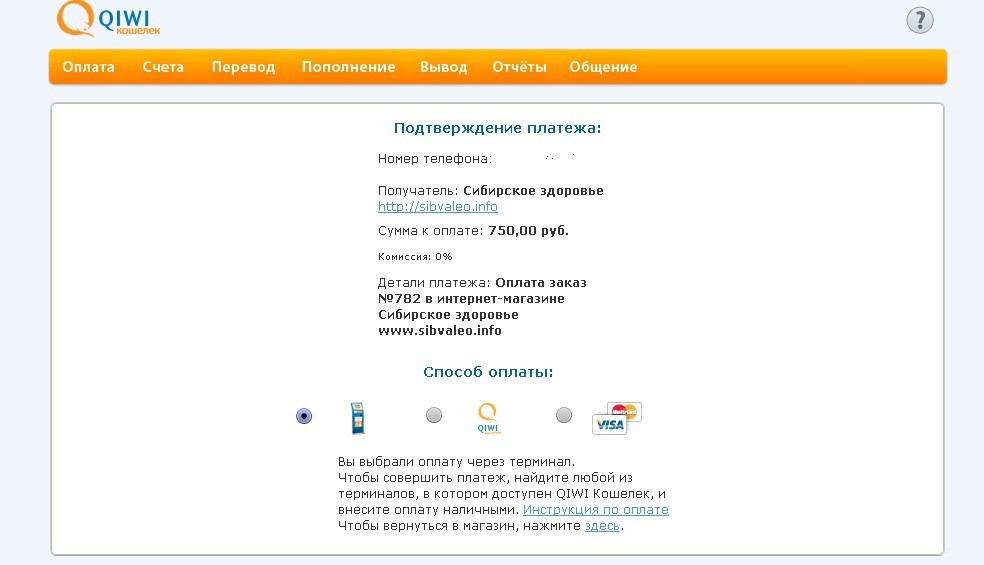
Task: Click the Вы выбрали оплату через терминал text
Action: [x=456, y=461]
